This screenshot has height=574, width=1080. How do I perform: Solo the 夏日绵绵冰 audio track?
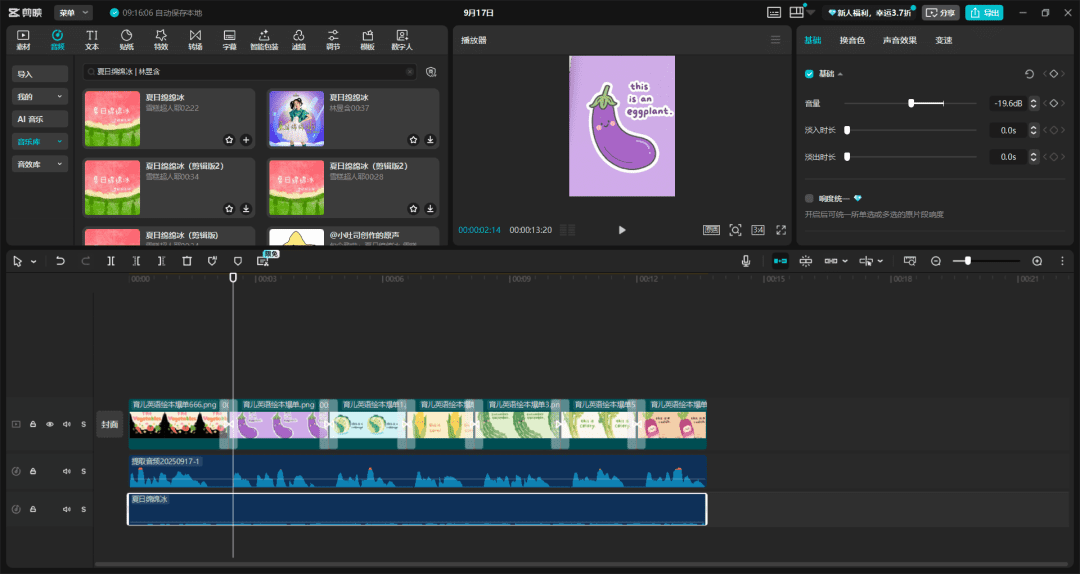(83, 509)
